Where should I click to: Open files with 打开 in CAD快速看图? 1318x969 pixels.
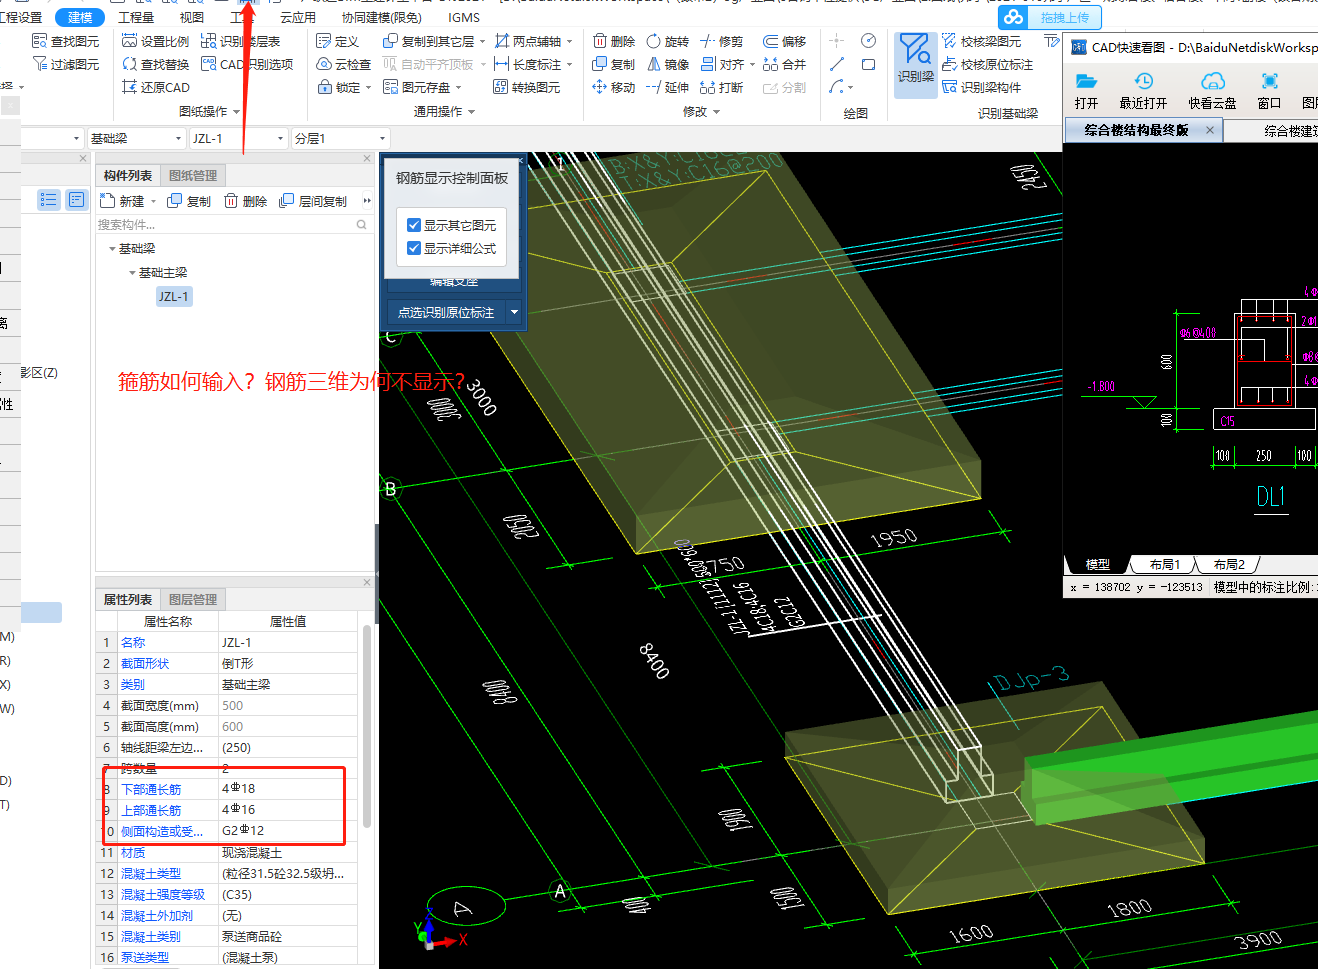click(1086, 90)
